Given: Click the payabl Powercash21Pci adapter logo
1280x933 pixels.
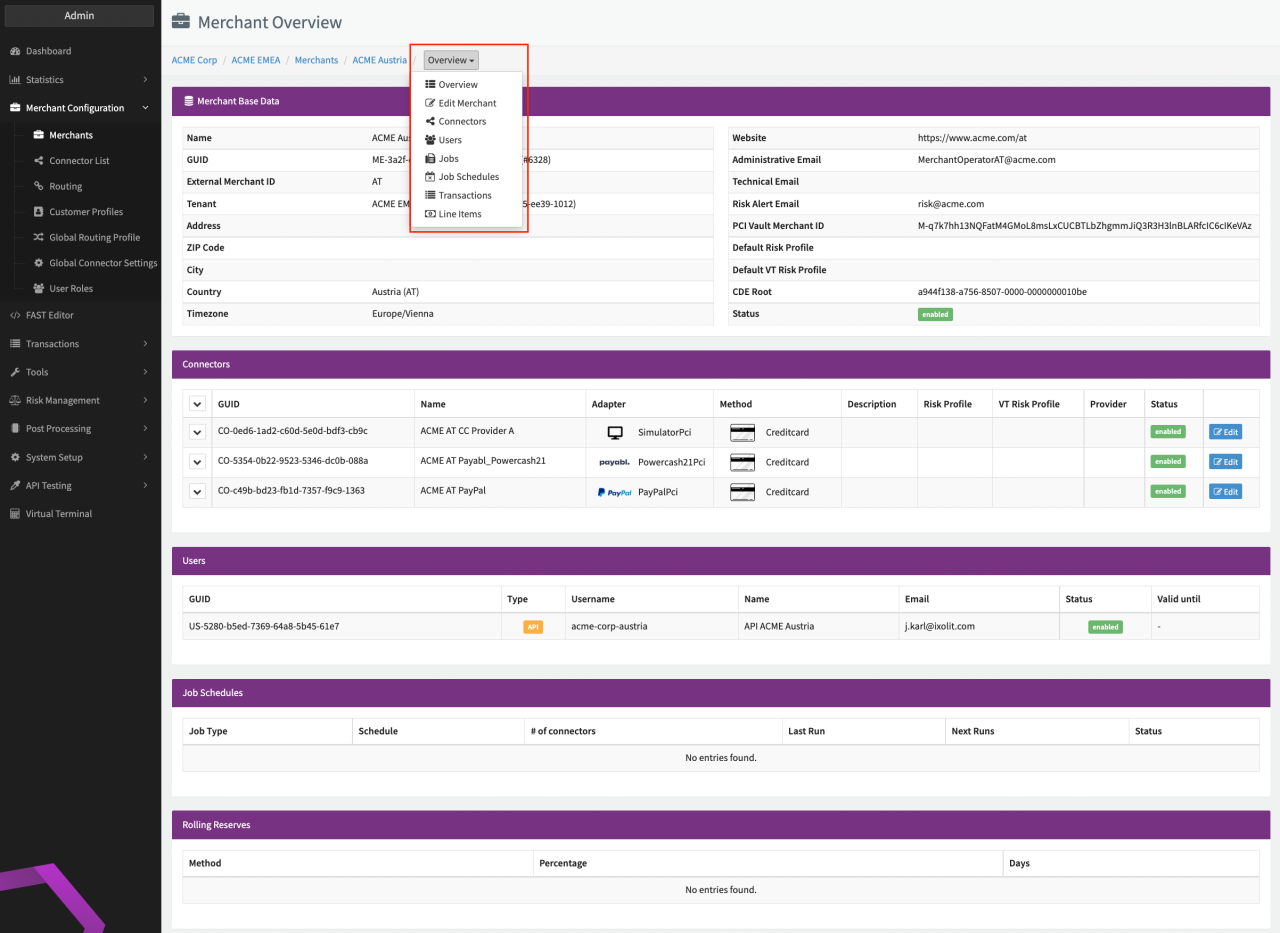Looking at the screenshot, I should pos(614,461).
